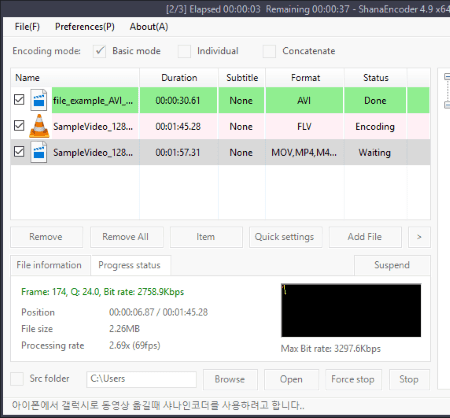
Task: Click the Korean status bar message
Action: pos(158,406)
